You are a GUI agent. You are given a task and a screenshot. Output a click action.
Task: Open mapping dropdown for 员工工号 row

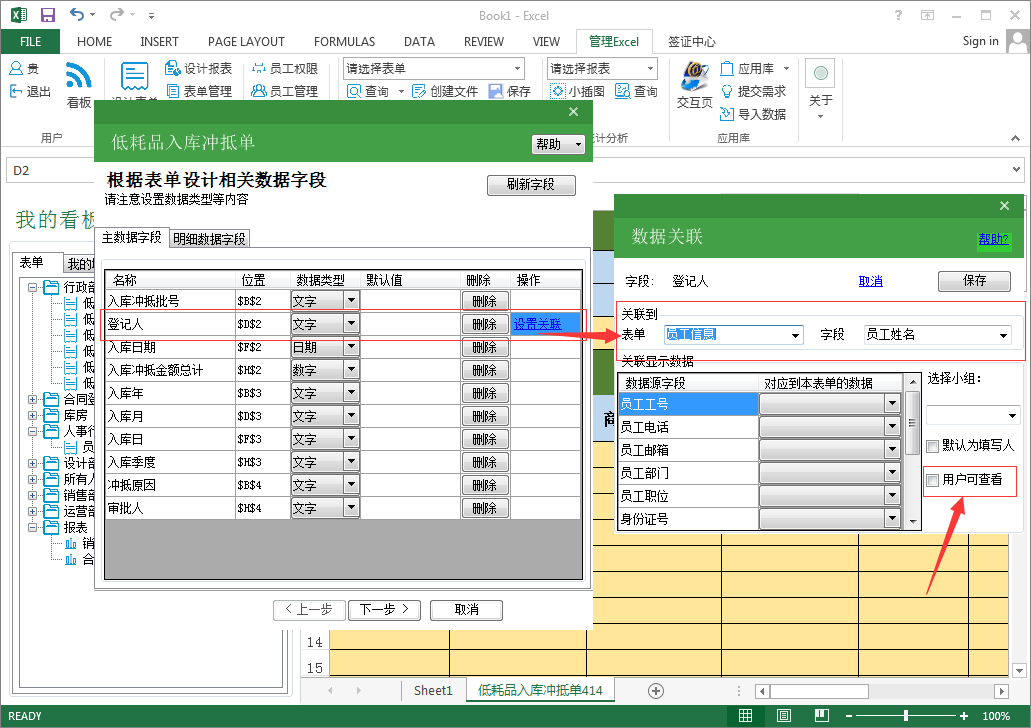[892, 403]
